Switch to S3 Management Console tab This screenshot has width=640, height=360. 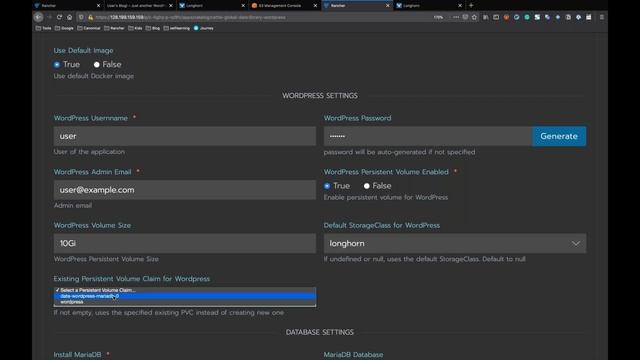point(284,6)
